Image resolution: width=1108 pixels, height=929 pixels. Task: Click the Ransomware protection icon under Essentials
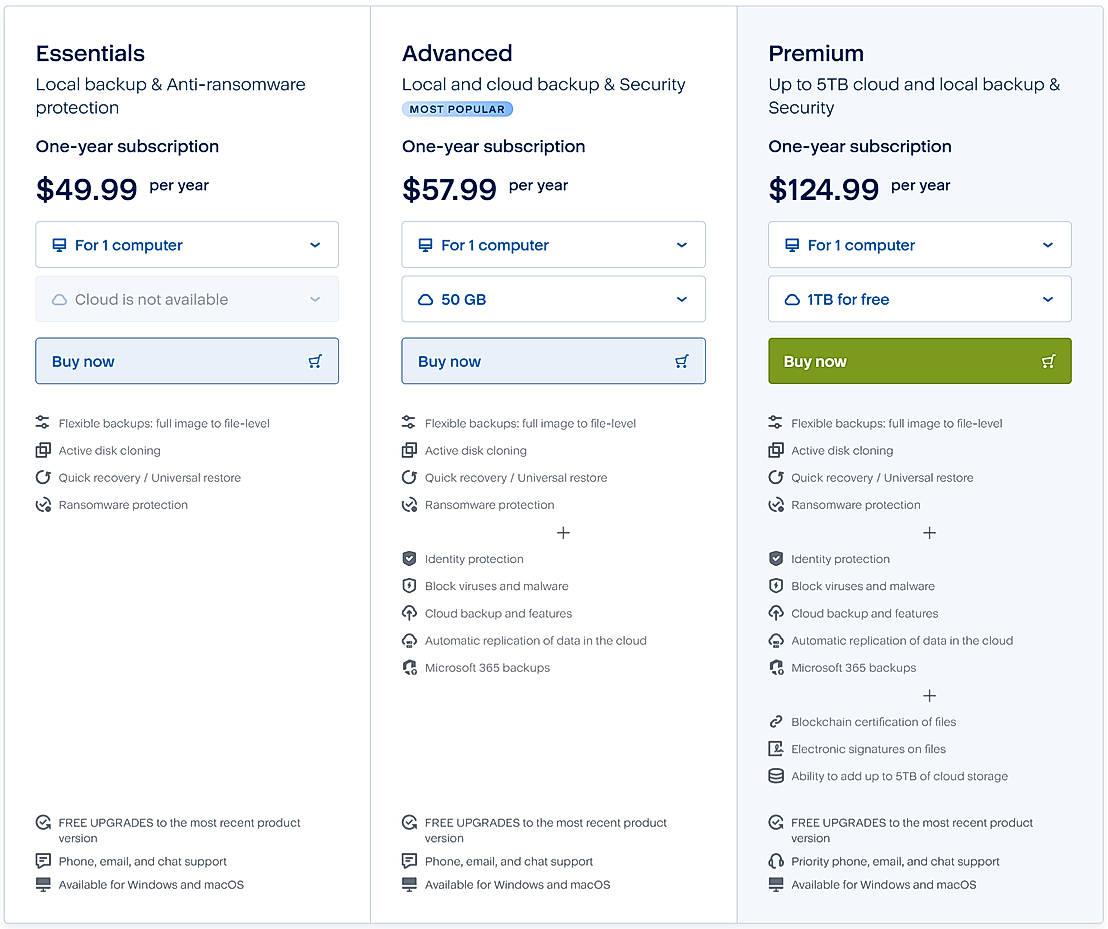click(x=42, y=505)
